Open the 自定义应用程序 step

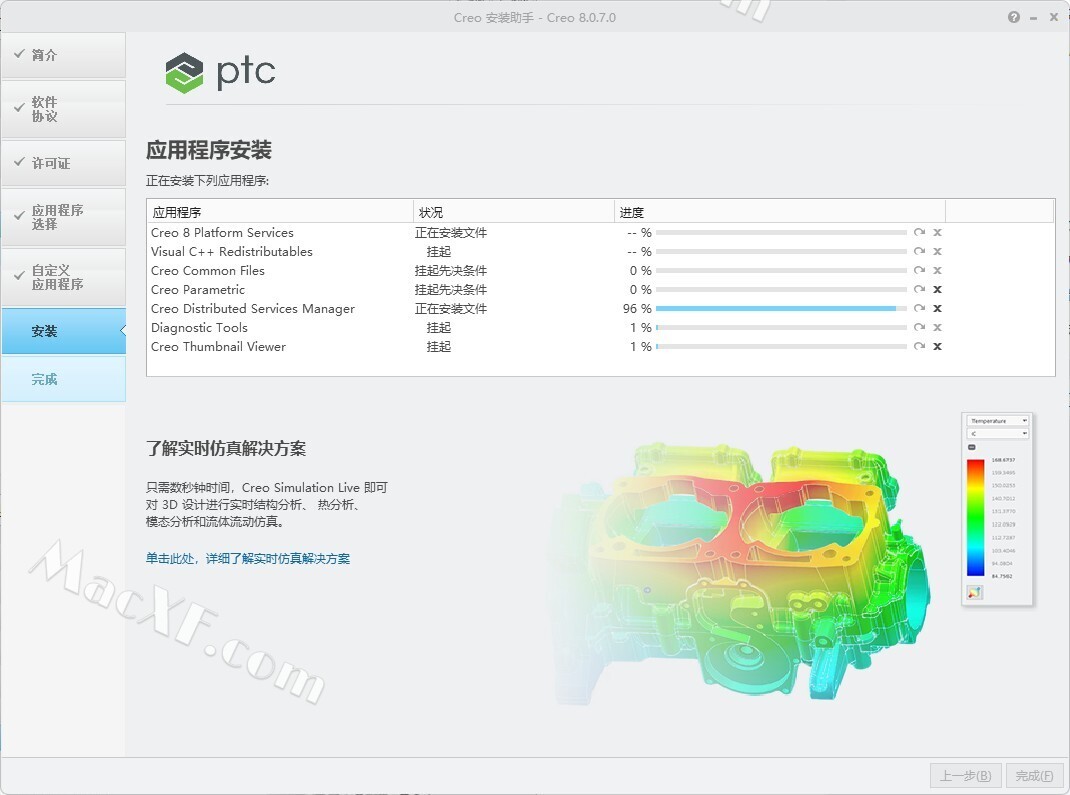(63, 277)
